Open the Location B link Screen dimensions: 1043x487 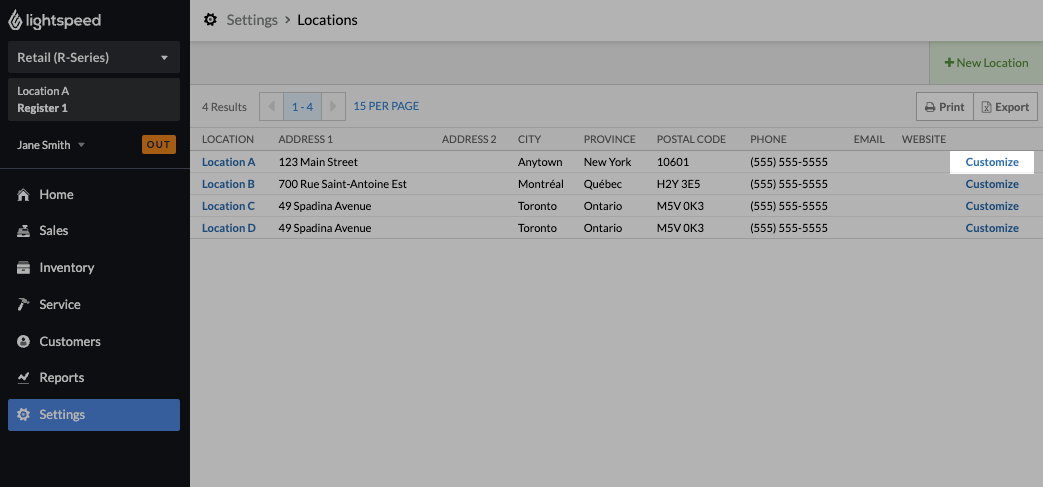(x=228, y=184)
